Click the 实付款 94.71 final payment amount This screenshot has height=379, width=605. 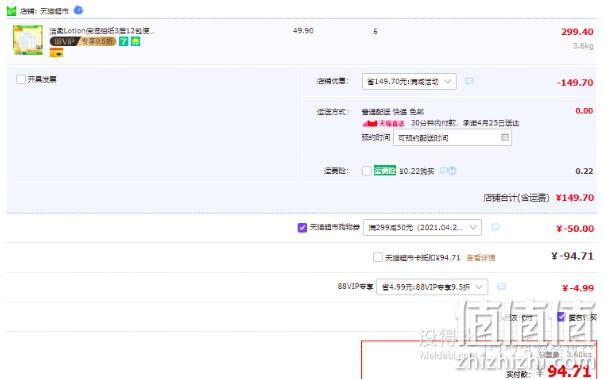click(569, 372)
